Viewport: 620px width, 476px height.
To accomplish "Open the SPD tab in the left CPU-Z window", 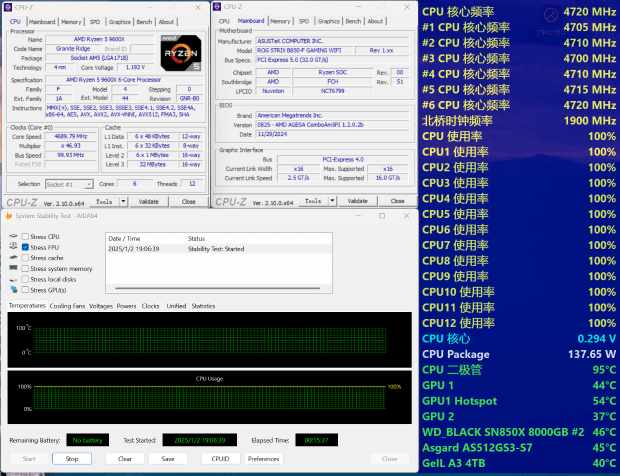I will 95,22.
